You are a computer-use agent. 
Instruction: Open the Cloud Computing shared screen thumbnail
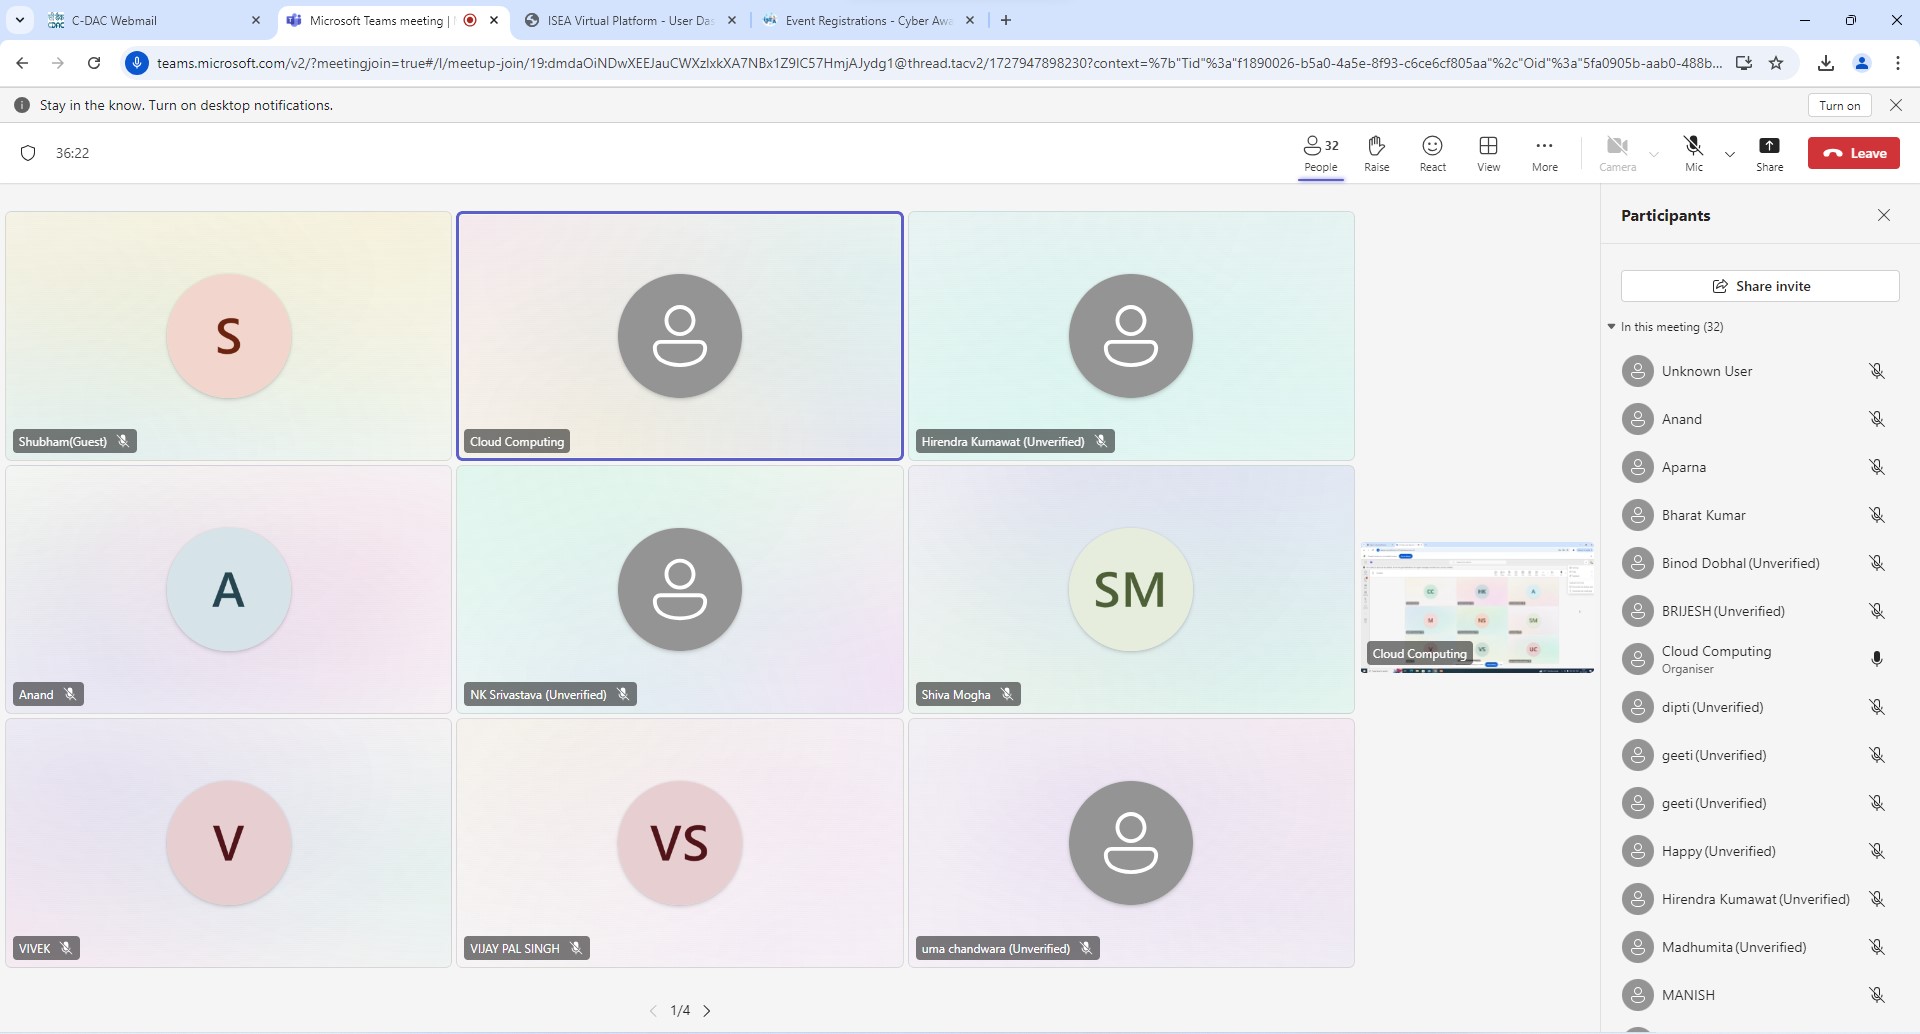click(1477, 607)
